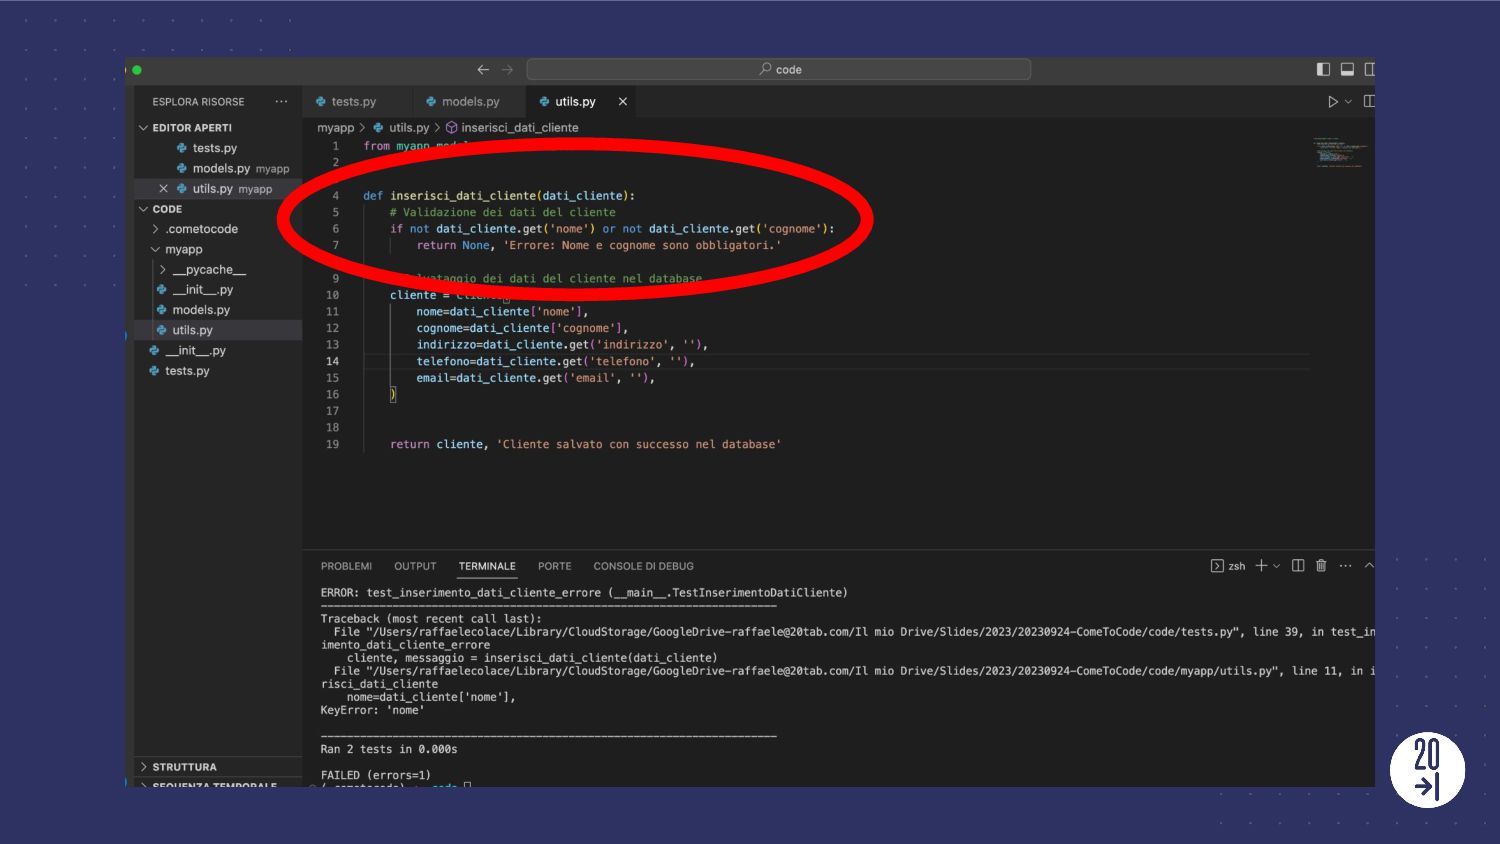Click the 'email=dati_cliente.get' code line
The width and height of the screenshot is (1500, 844).
[535, 379]
